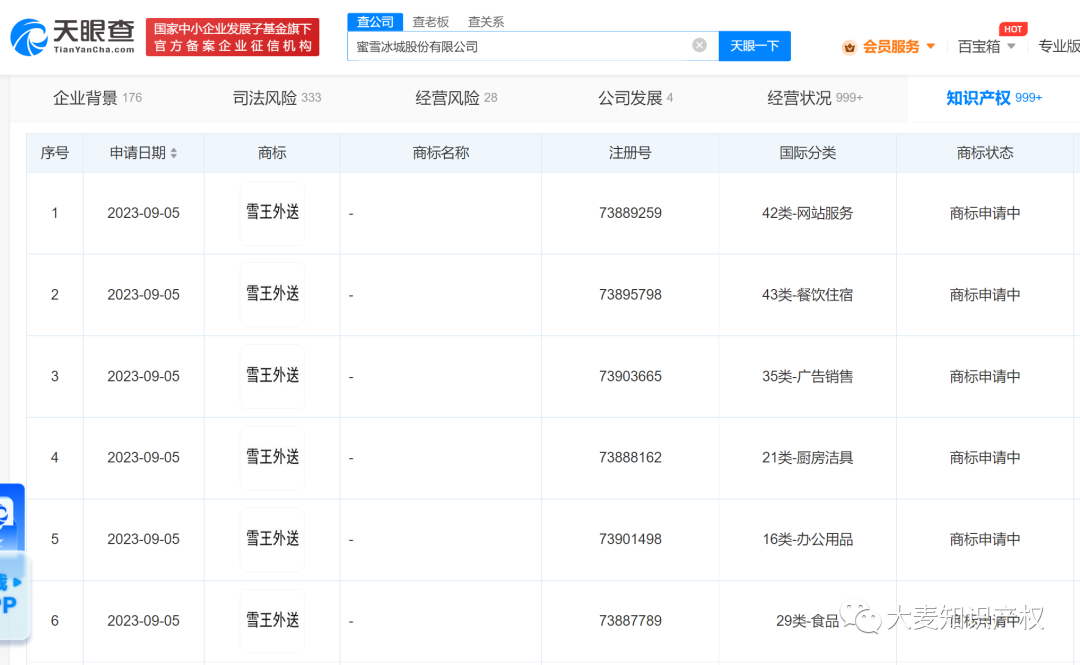Switch to the 查老板 tab

[x=430, y=21]
